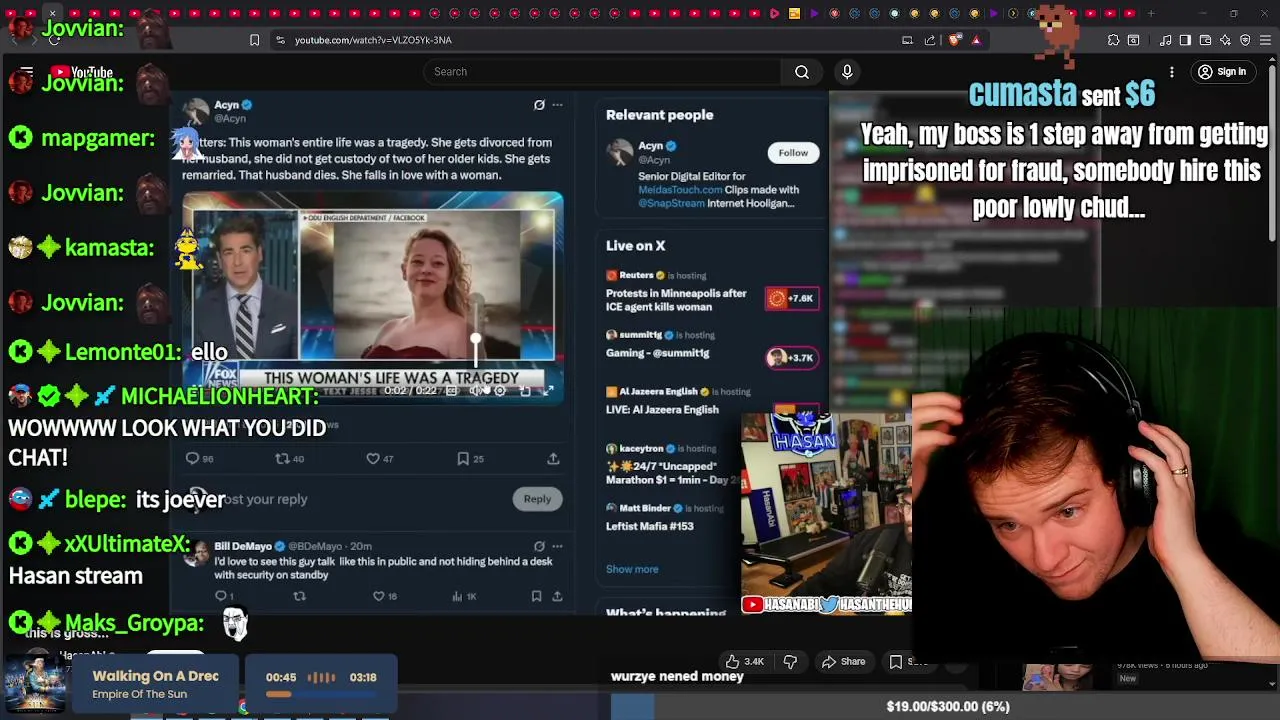Open a new browser tab with plus
Screen dimensions: 1280x720
tap(1151, 14)
